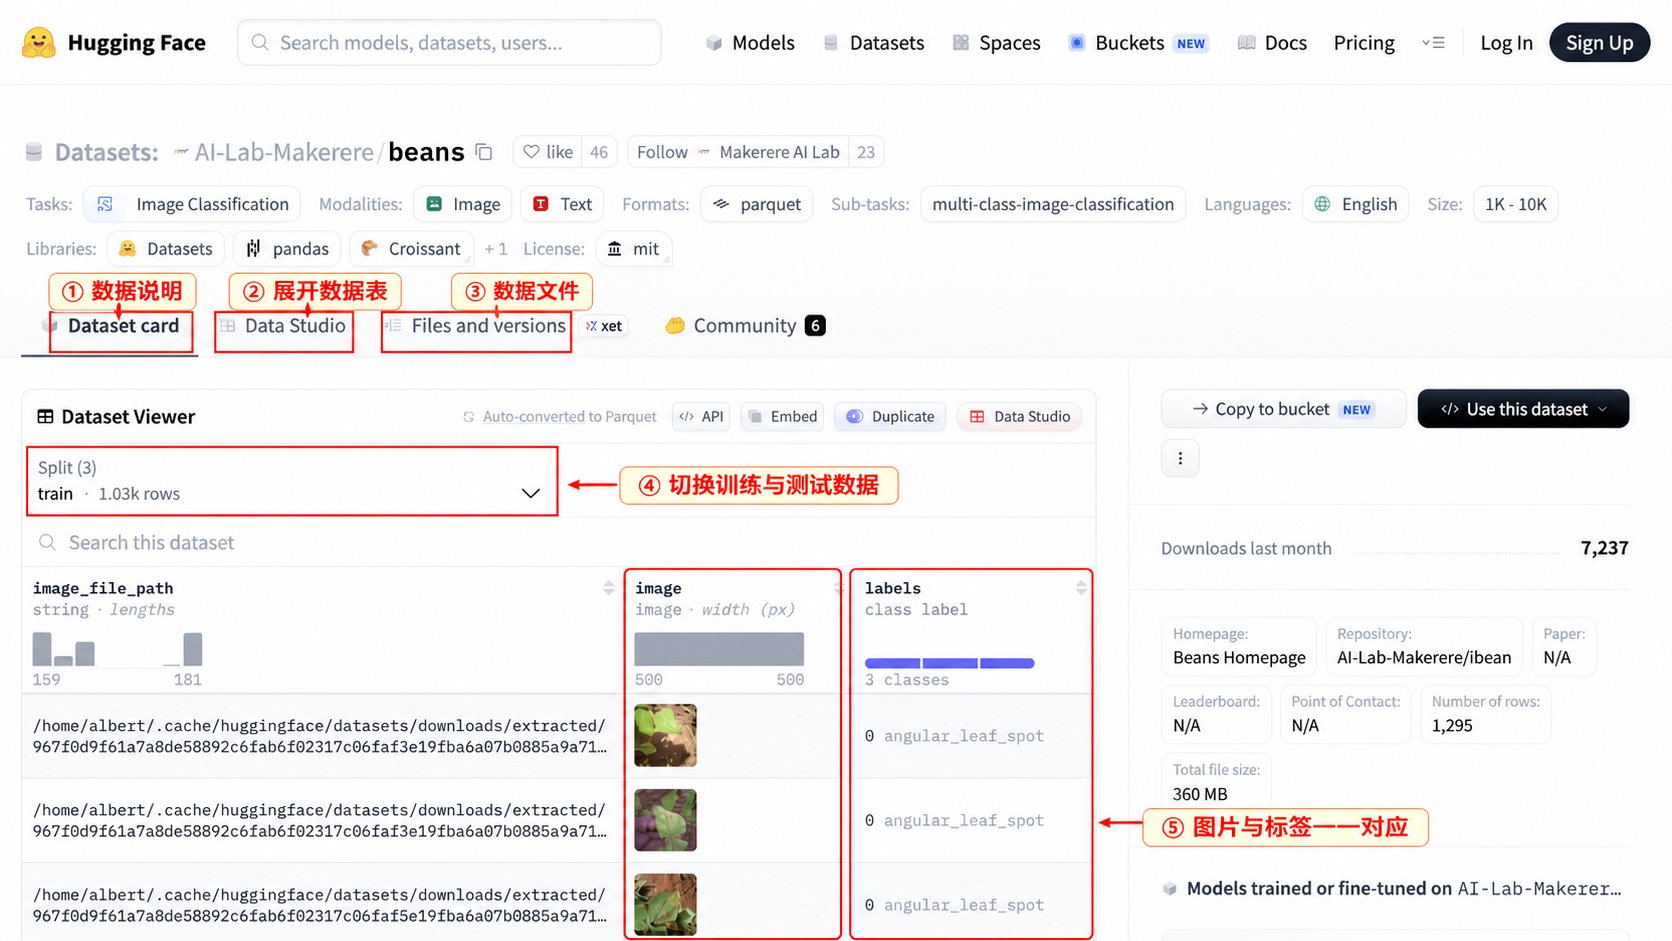1672x941 pixels.
Task: Select the Datasets library tag
Action: [x=165, y=249]
